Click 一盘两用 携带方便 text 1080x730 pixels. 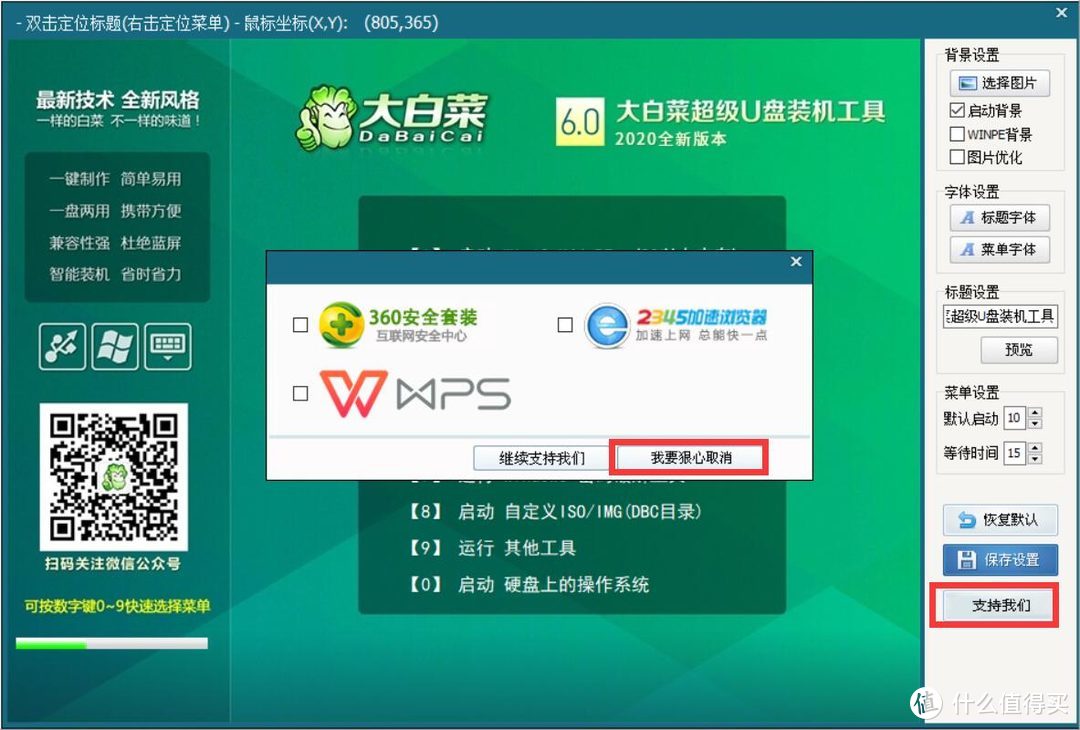point(115,211)
